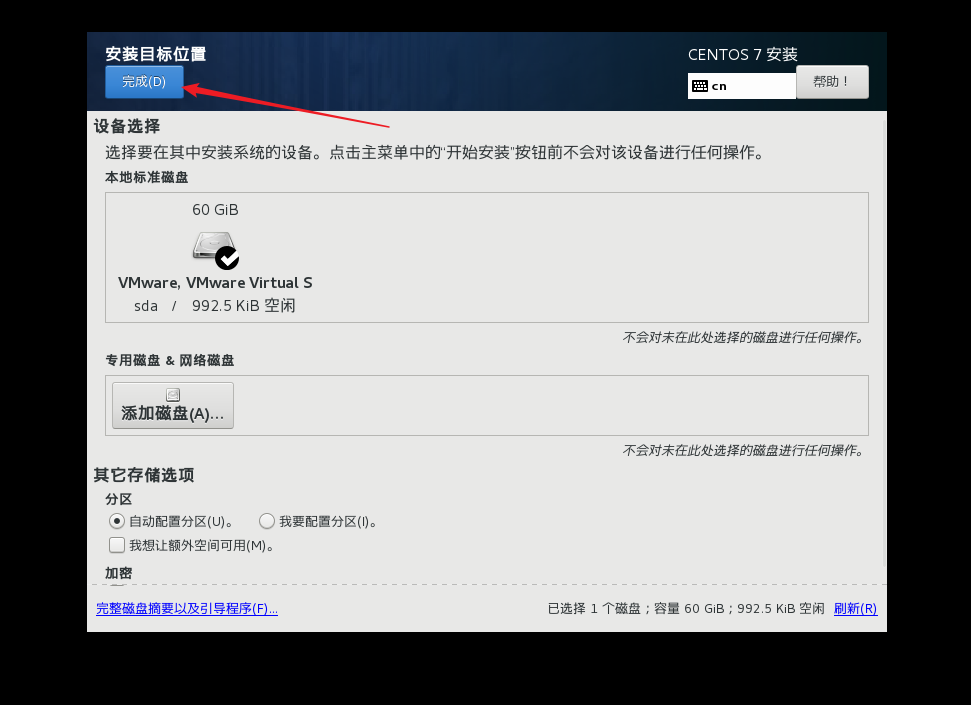Click the keyboard icon beside cn
971x705 pixels.
pos(700,86)
